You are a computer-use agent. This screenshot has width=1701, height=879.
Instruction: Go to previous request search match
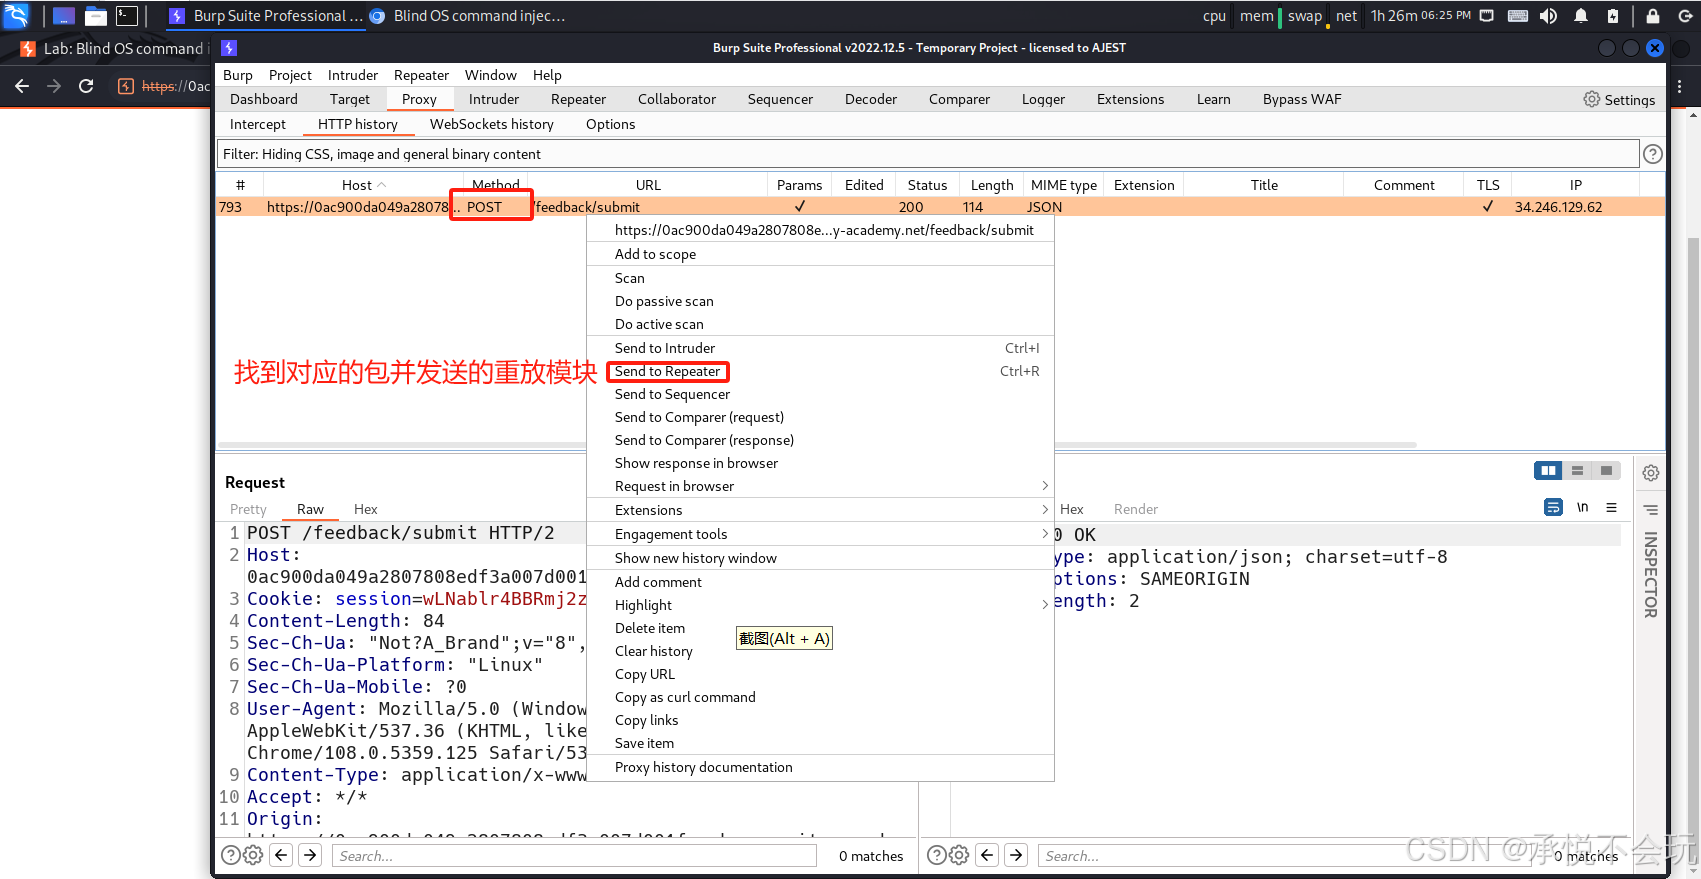point(282,855)
